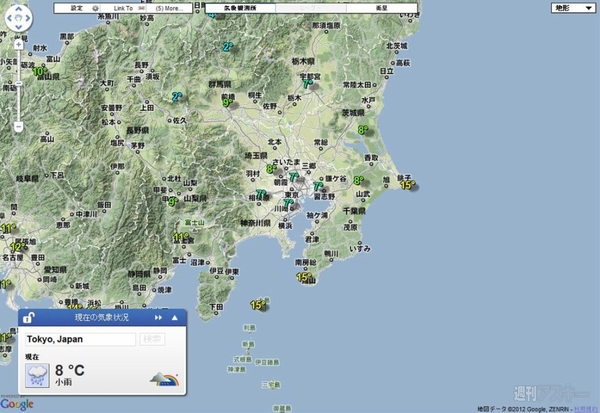600x413 pixels.
Task: Collapse the 現在の気象状況 panel with triangle
Action: coord(174,318)
